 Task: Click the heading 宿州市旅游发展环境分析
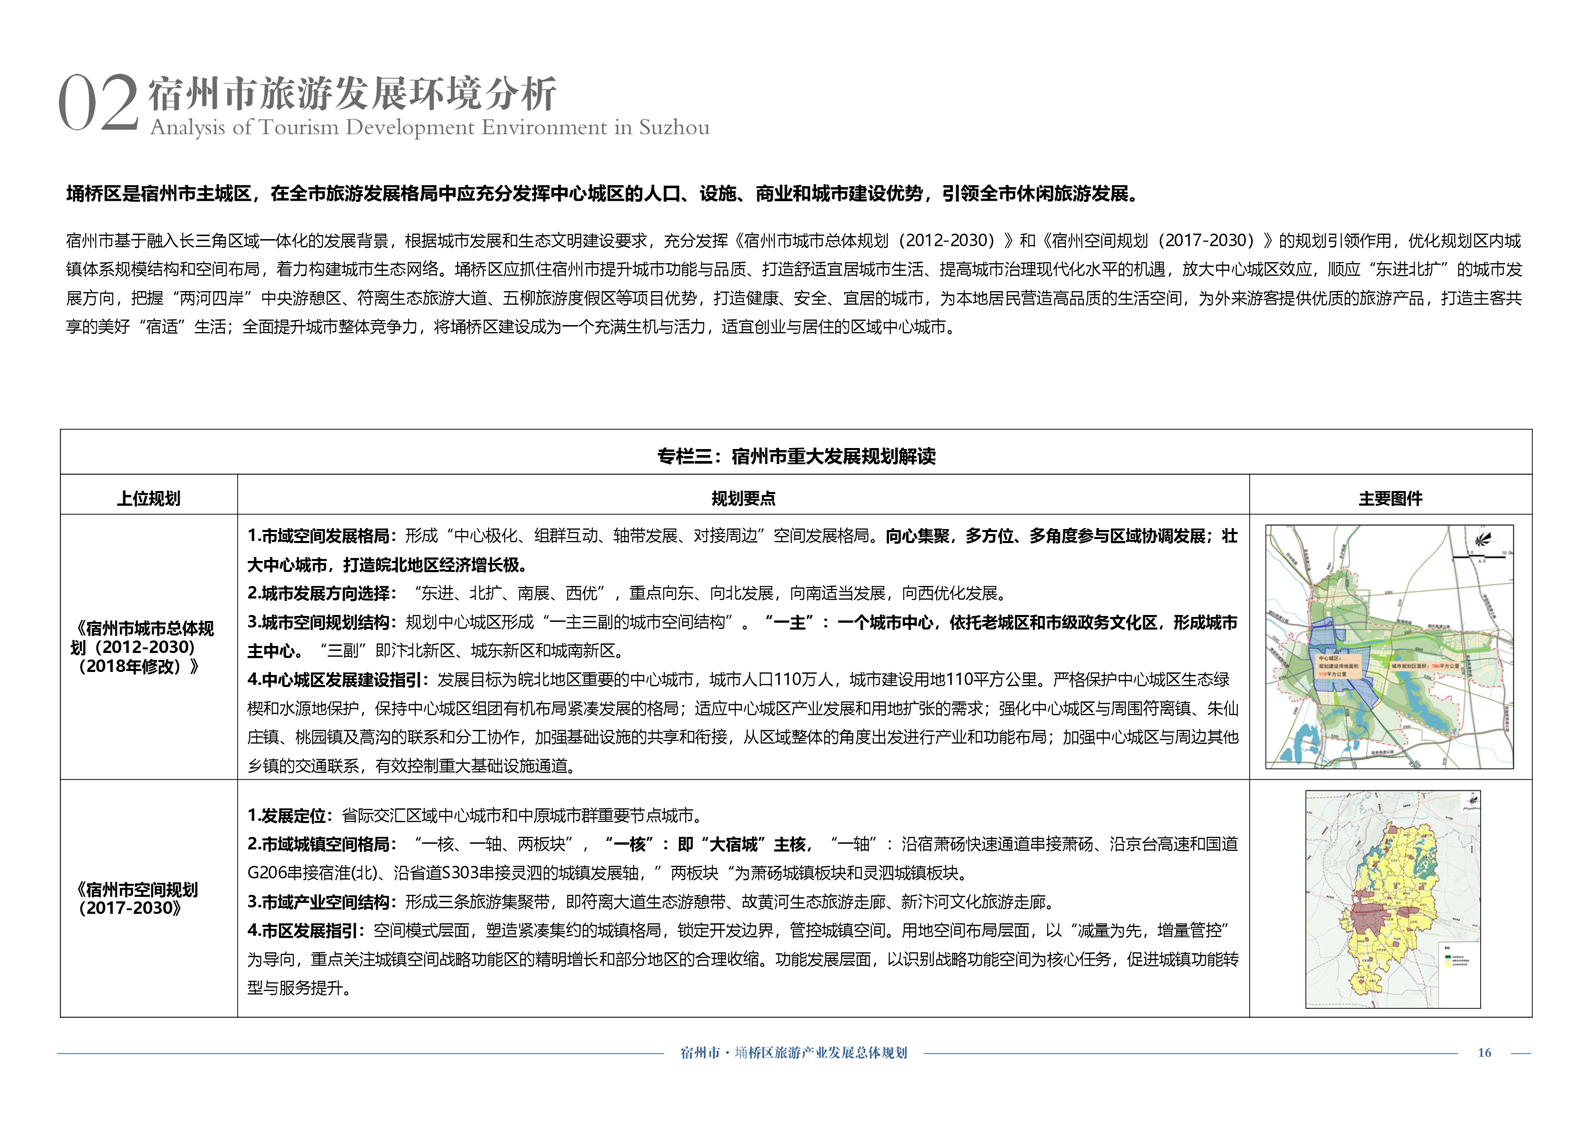tap(352, 94)
